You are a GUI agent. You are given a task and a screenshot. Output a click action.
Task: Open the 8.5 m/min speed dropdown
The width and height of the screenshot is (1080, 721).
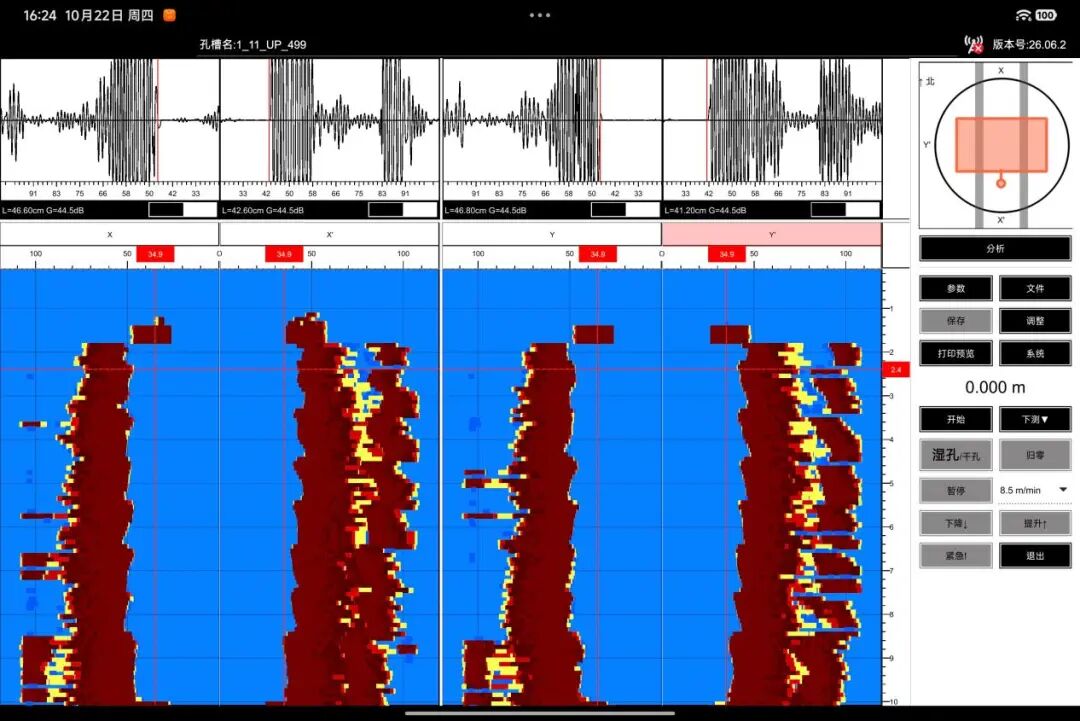click(1035, 490)
